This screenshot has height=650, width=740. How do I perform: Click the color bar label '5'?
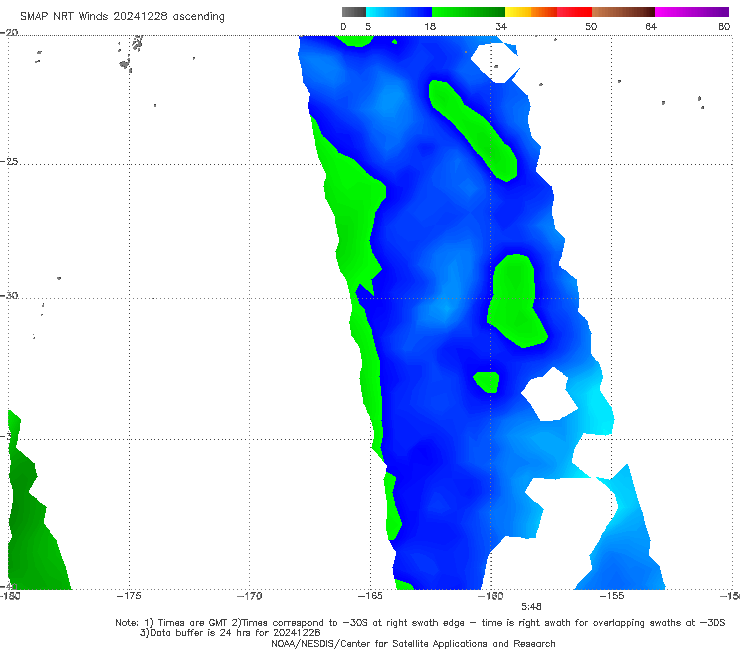click(368, 27)
